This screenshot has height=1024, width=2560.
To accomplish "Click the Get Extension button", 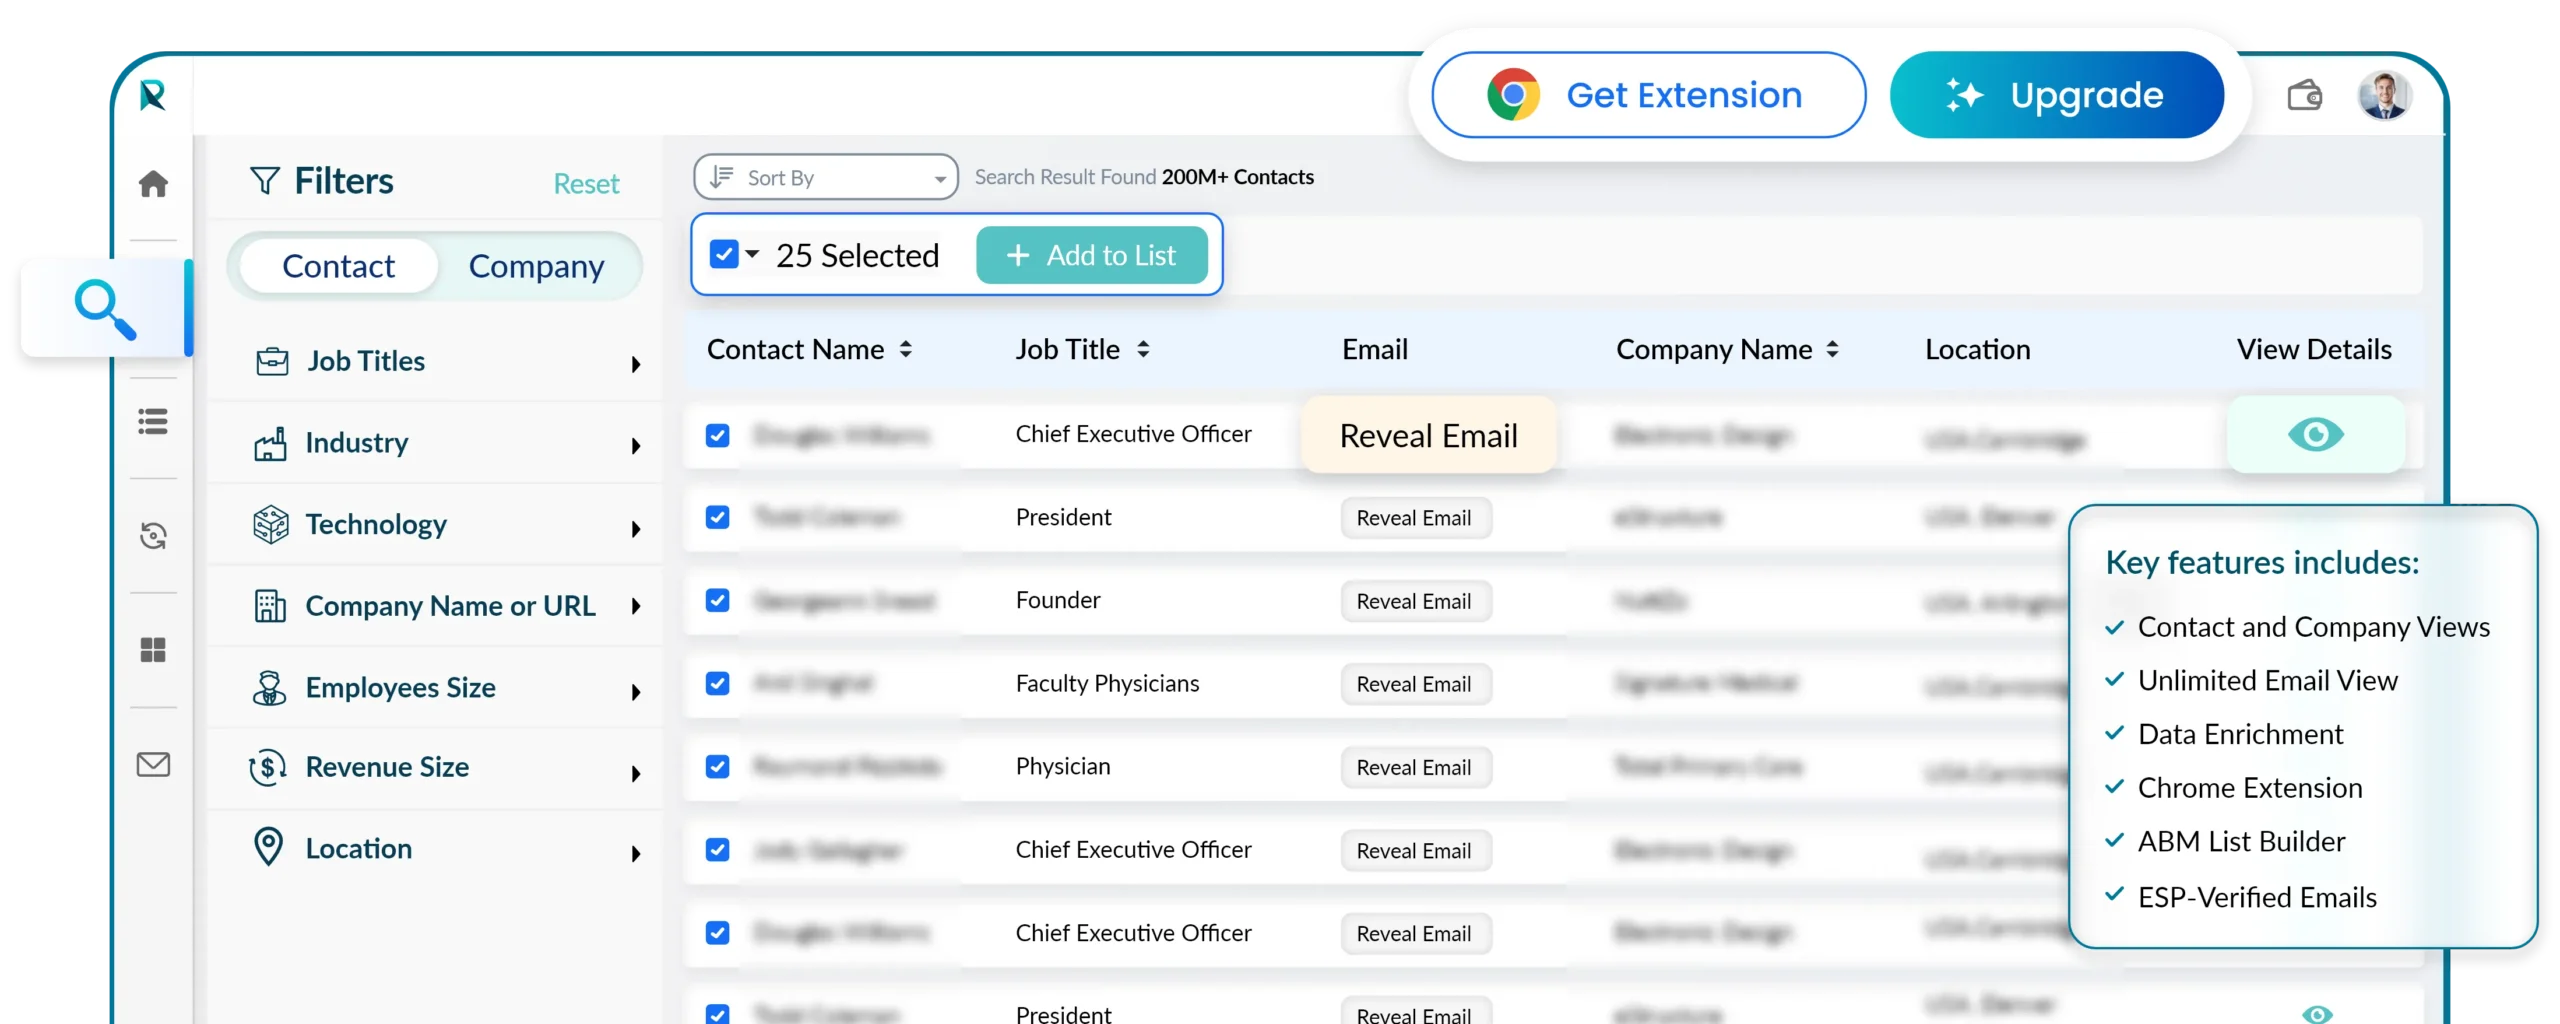I will (1647, 94).
